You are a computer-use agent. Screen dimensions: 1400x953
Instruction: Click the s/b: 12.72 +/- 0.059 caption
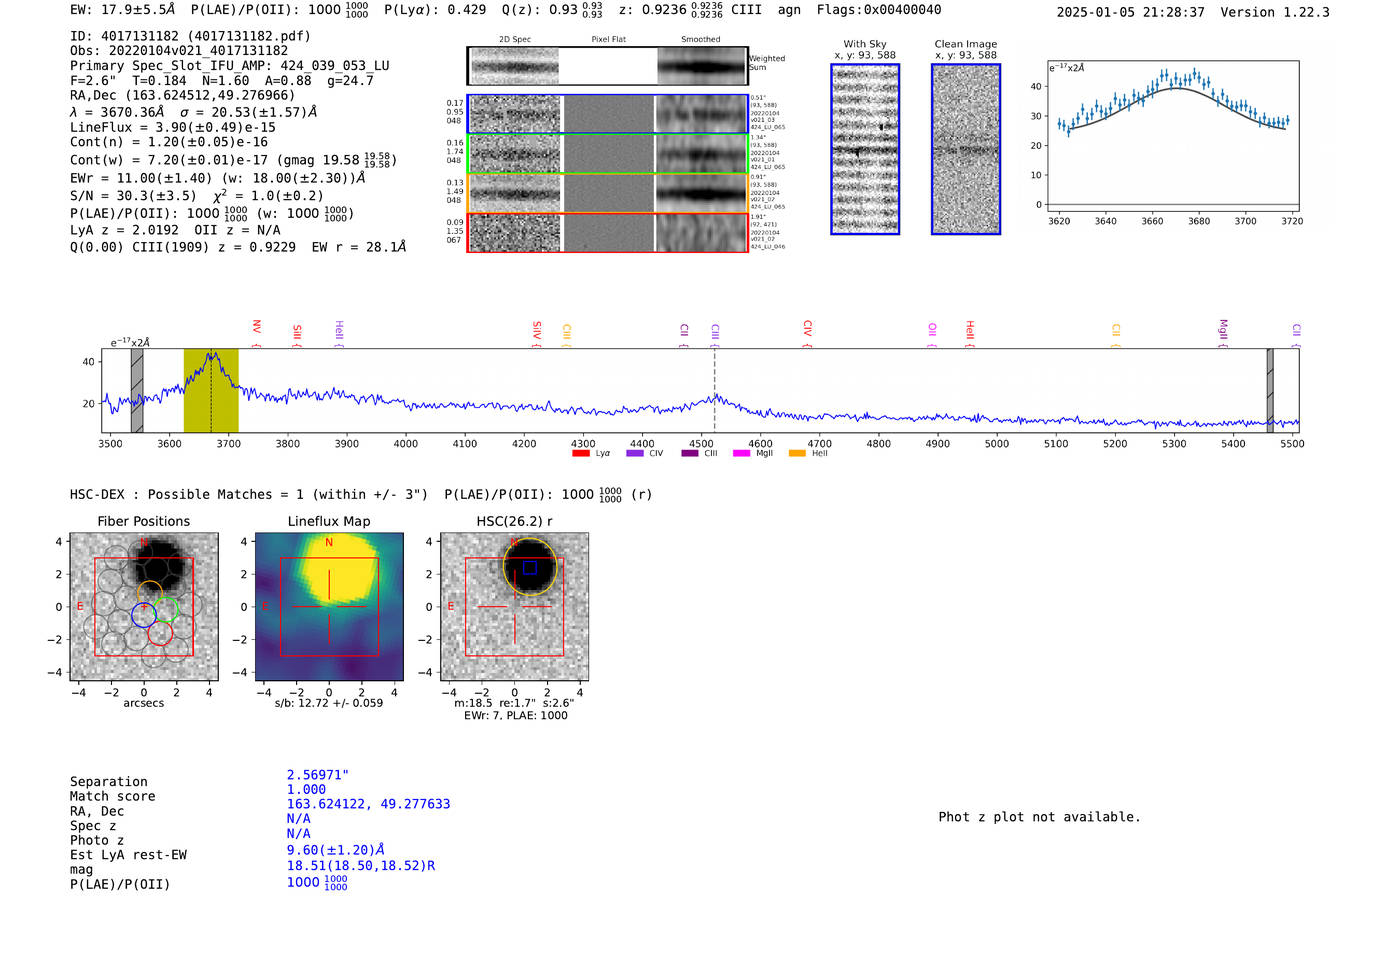pos(329,703)
